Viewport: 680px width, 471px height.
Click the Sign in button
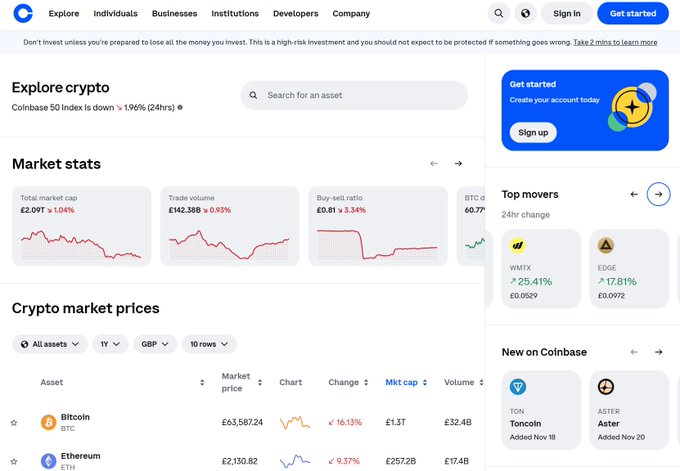point(567,14)
